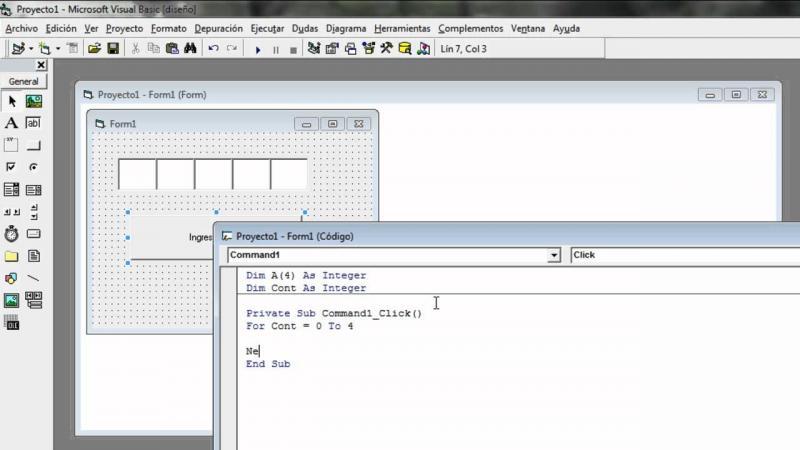Click the Open Project folder icon
This screenshot has height=450, width=800.
pos(94,49)
